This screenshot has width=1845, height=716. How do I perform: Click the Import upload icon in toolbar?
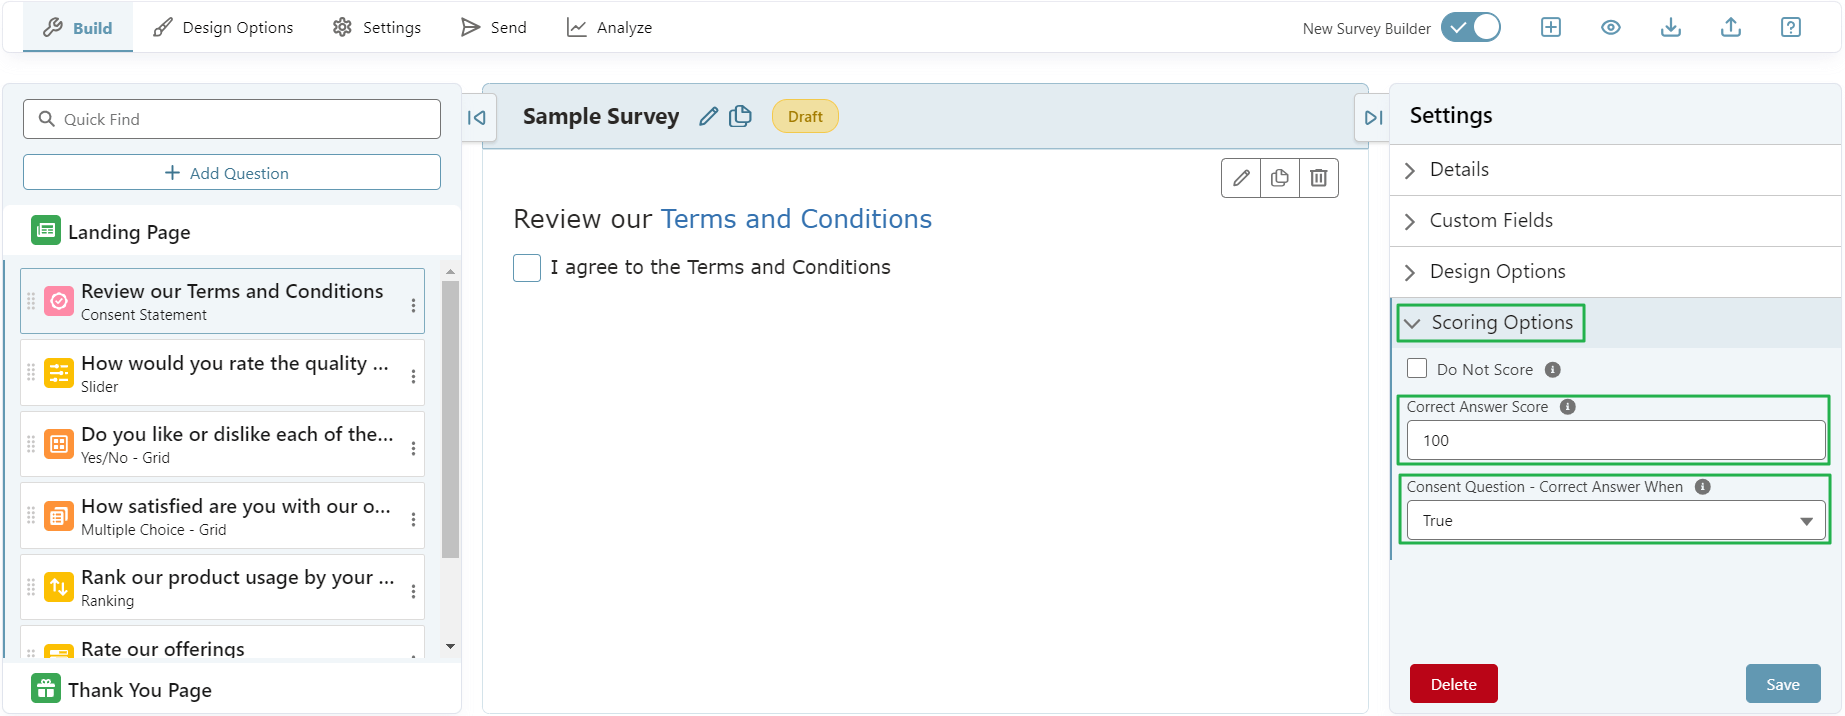pyautogui.click(x=1731, y=27)
